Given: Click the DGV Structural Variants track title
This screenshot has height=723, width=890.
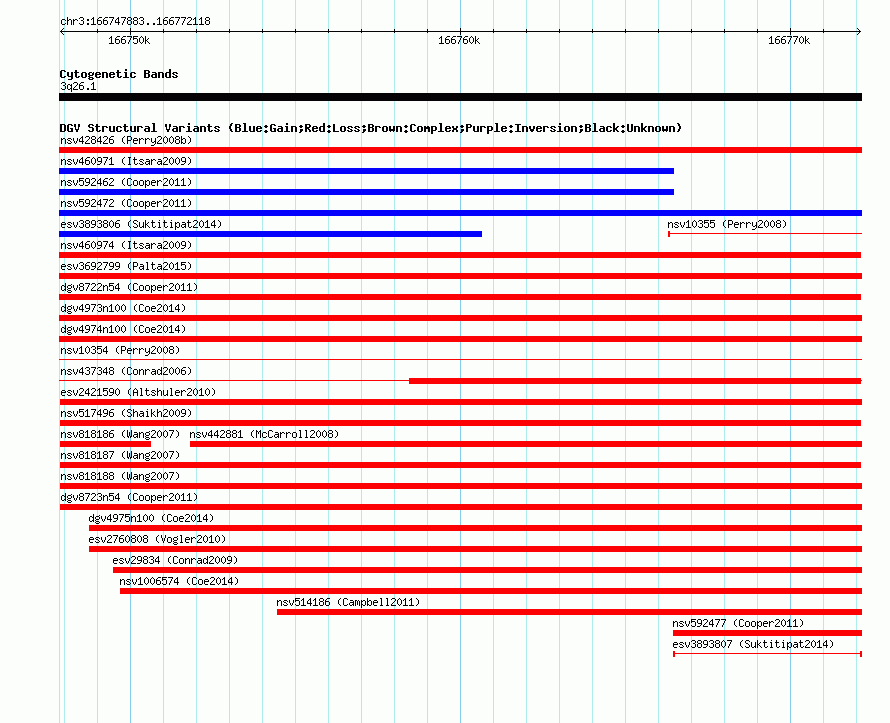Looking at the screenshot, I should point(371,128).
